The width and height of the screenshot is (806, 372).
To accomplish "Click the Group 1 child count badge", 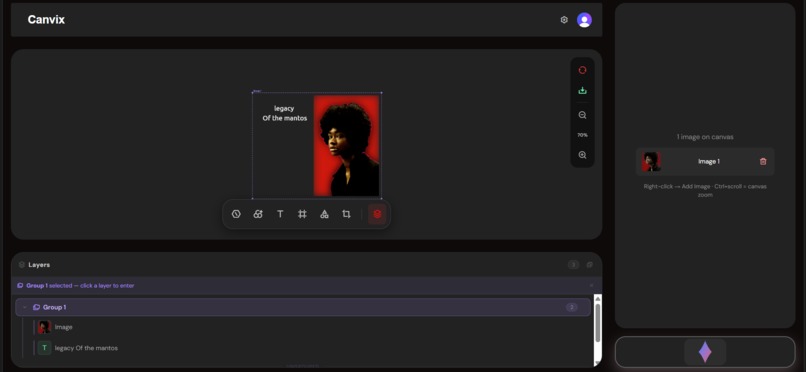I will click(571, 307).
